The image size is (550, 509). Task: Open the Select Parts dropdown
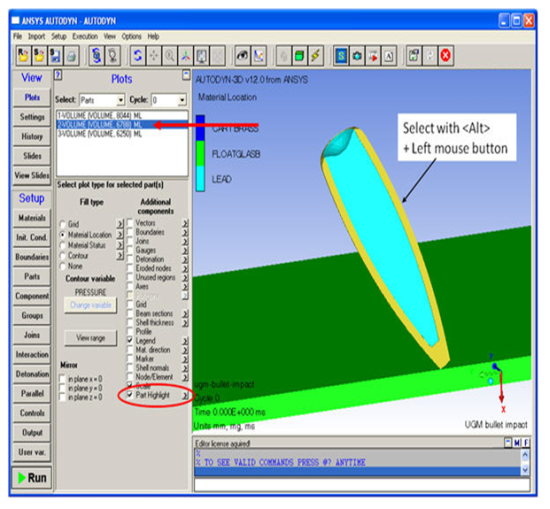coord(120,100)
